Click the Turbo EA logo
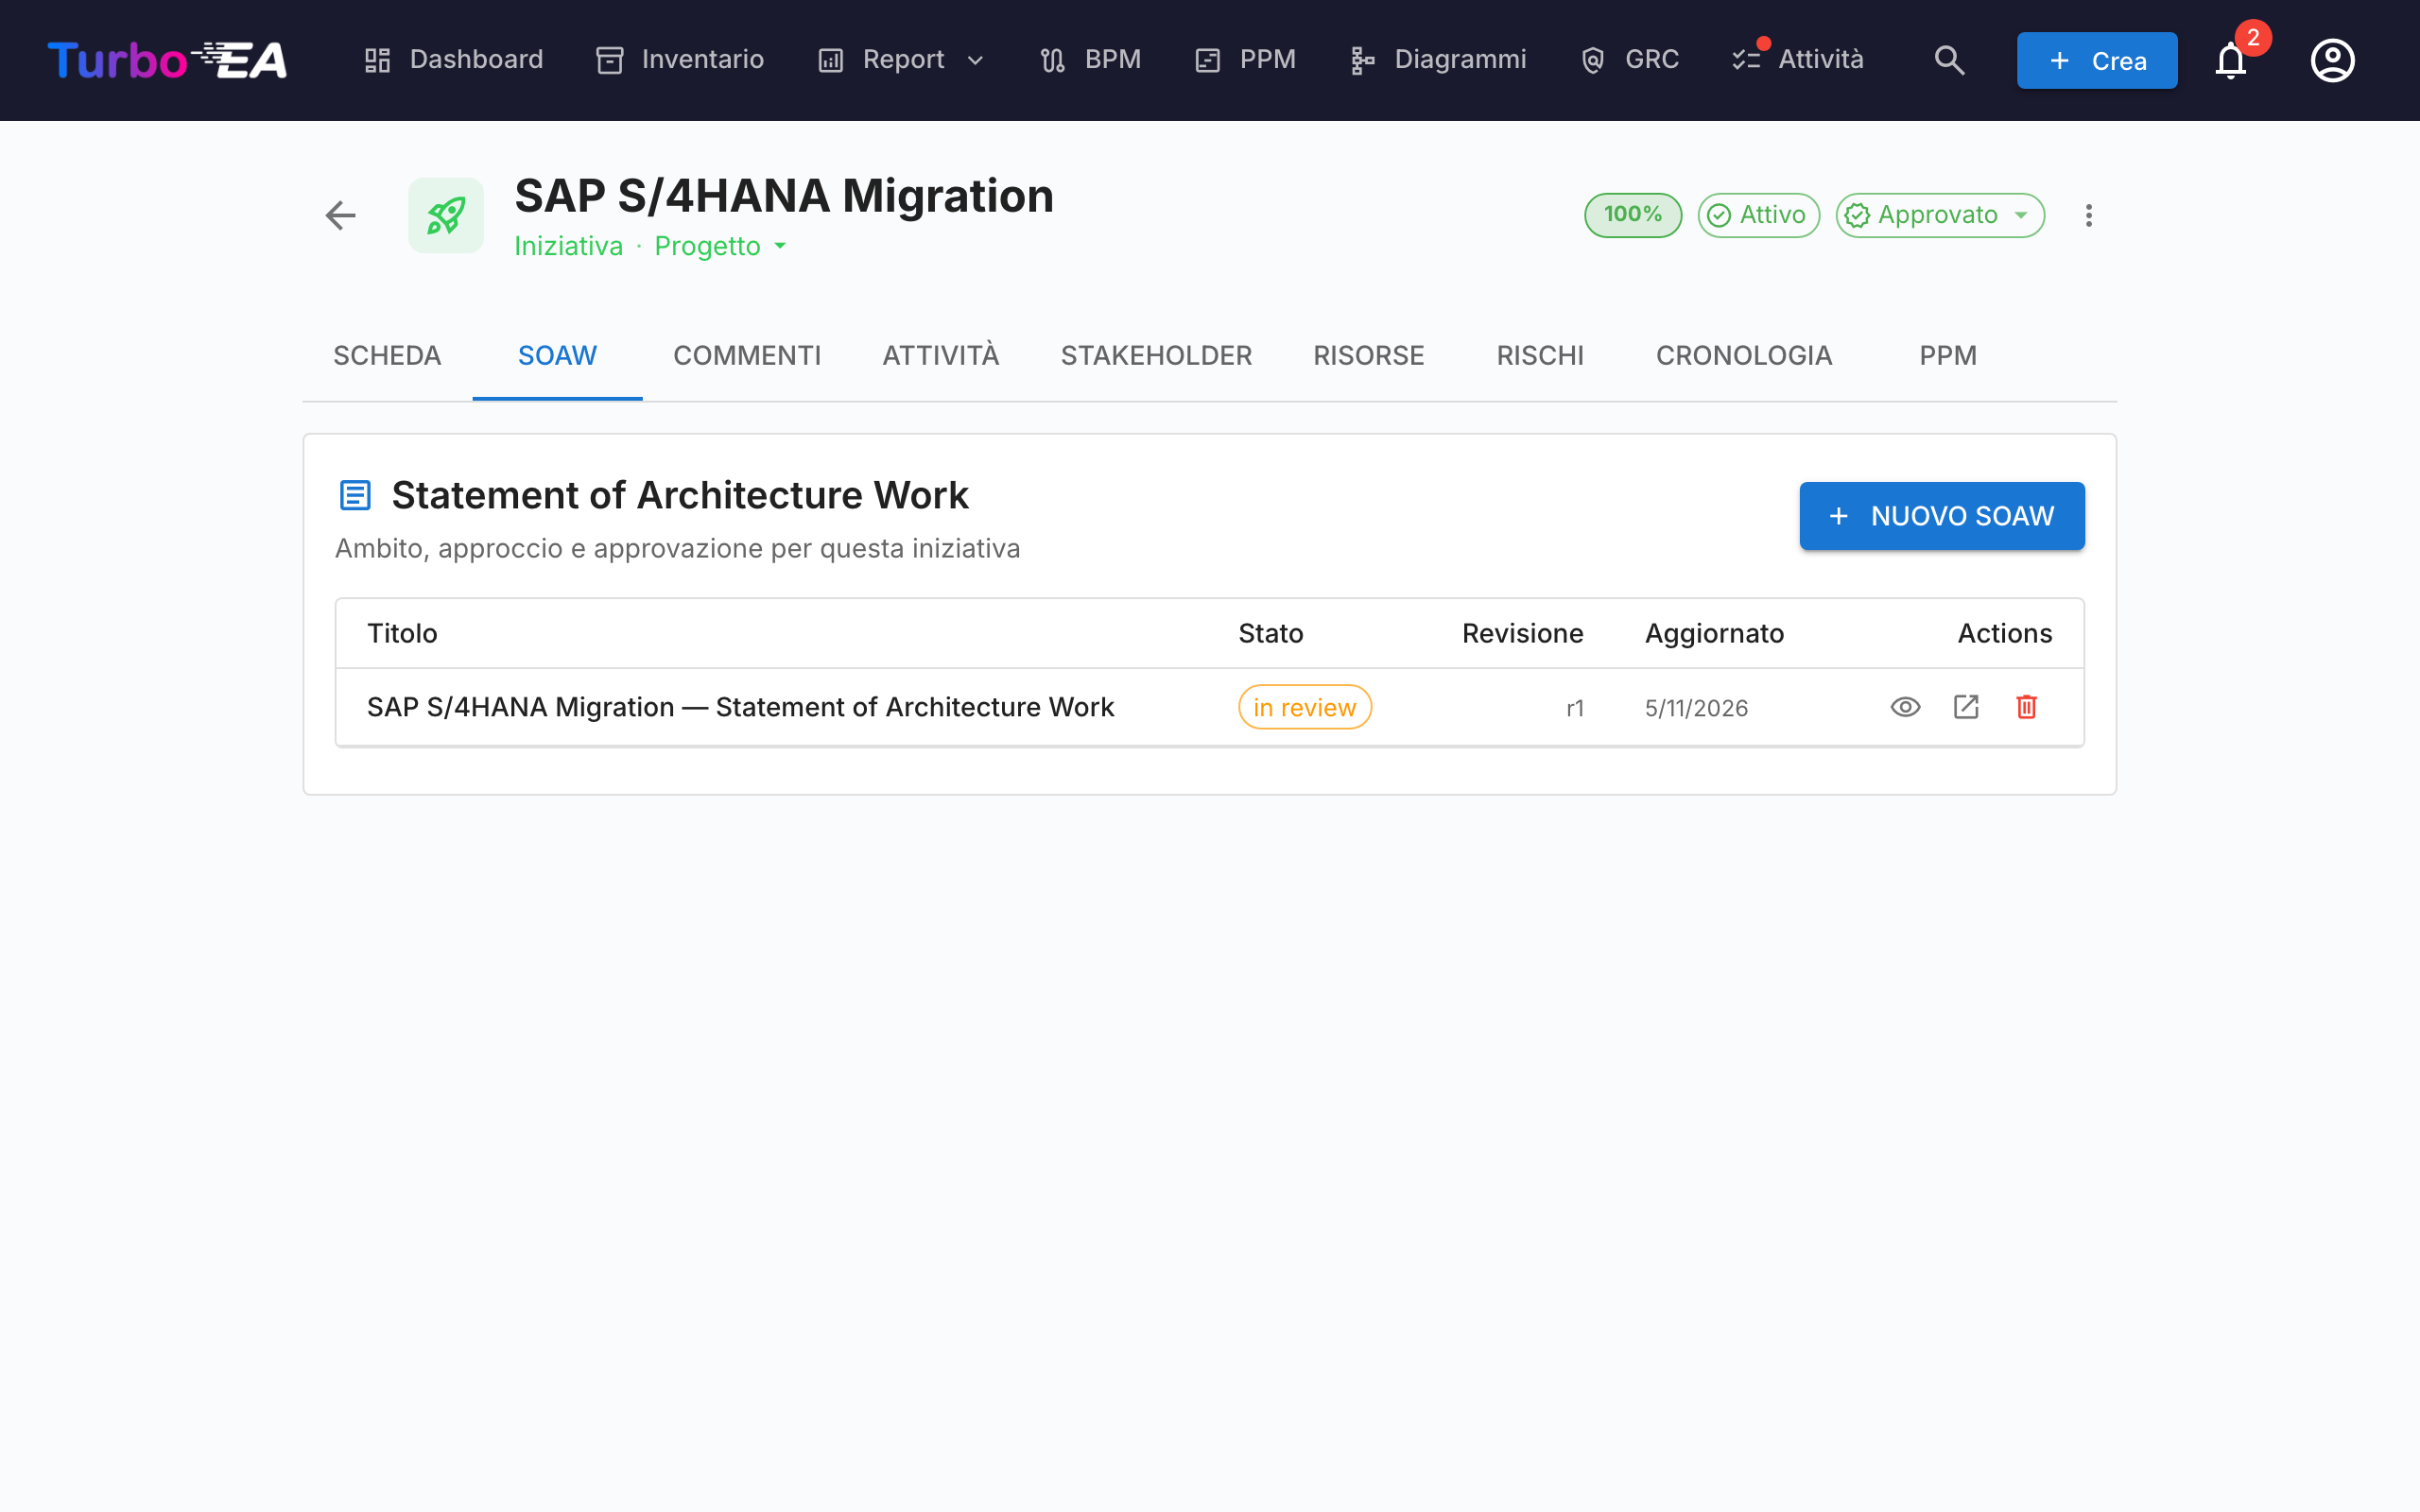This screenshot has height=1512, width=2420. [x=167, y=60]
